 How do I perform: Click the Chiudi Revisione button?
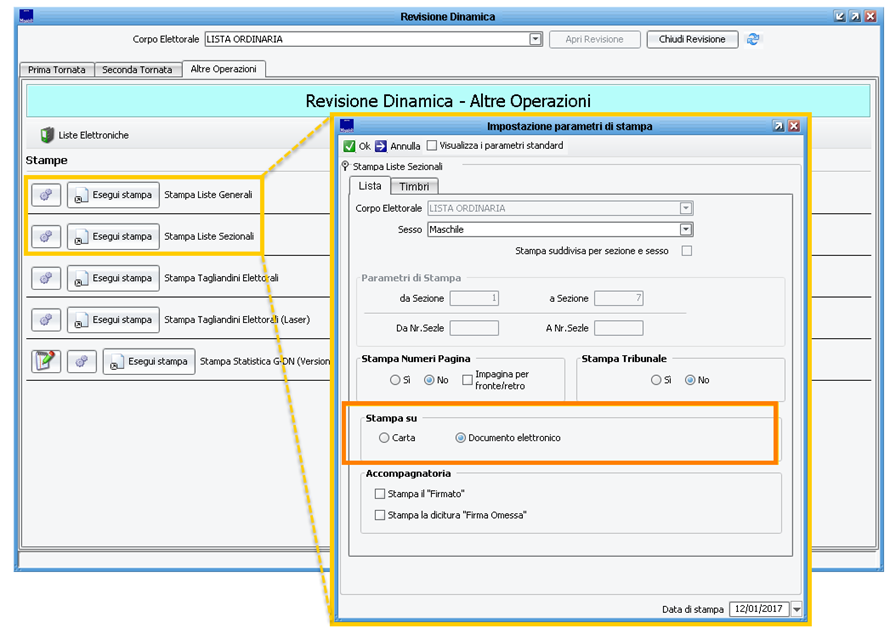click(692, 39)
